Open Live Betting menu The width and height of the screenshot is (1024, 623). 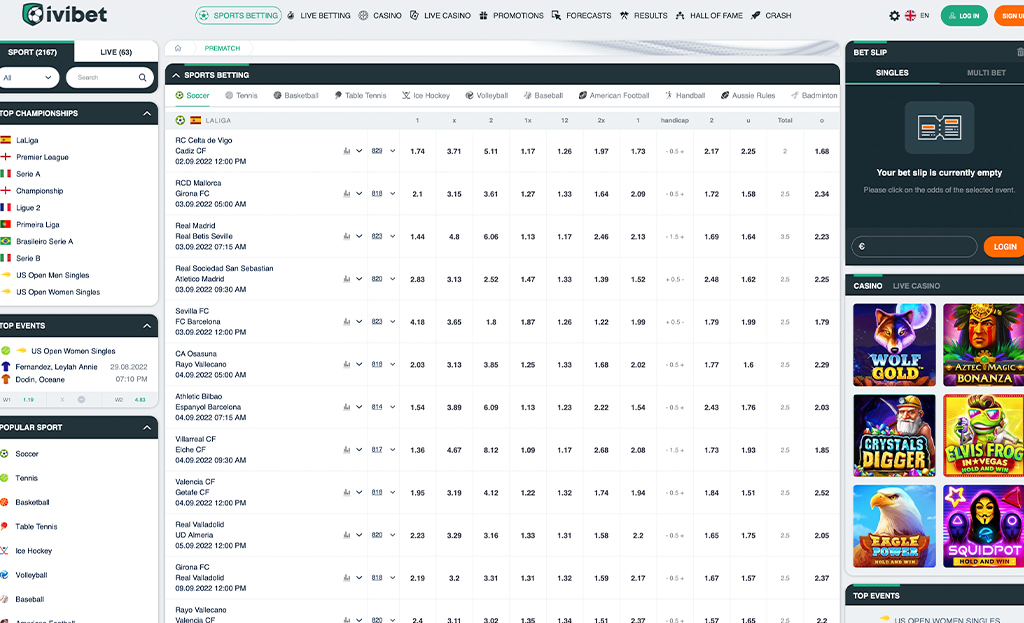pos(319,16)
